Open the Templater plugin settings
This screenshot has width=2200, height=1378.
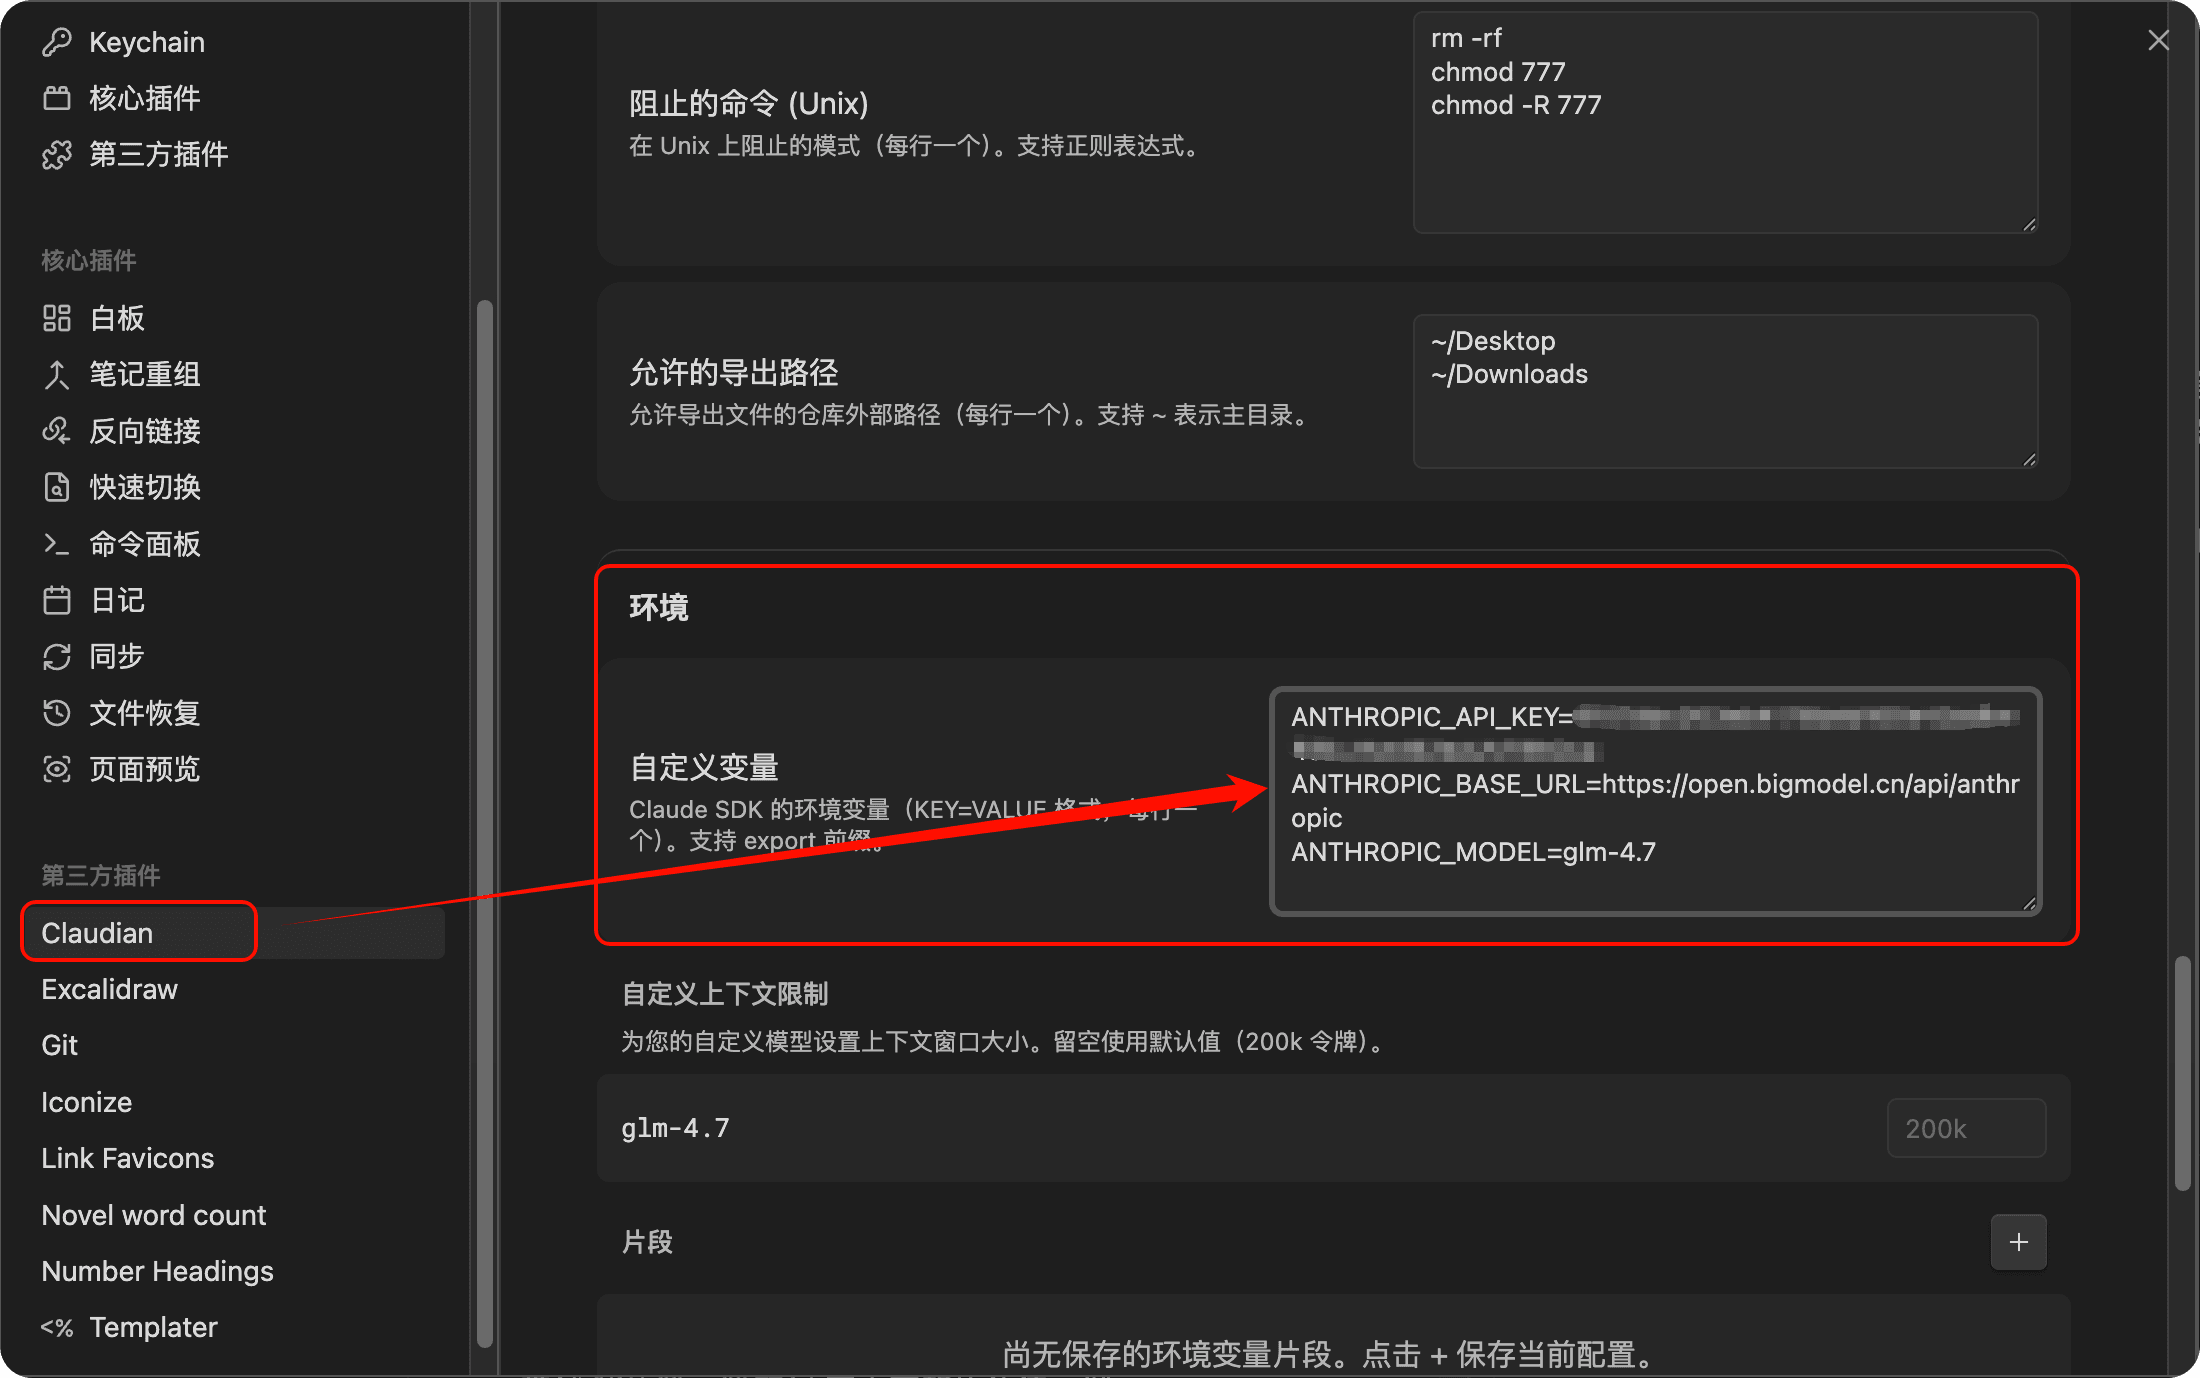point(153,1327)
